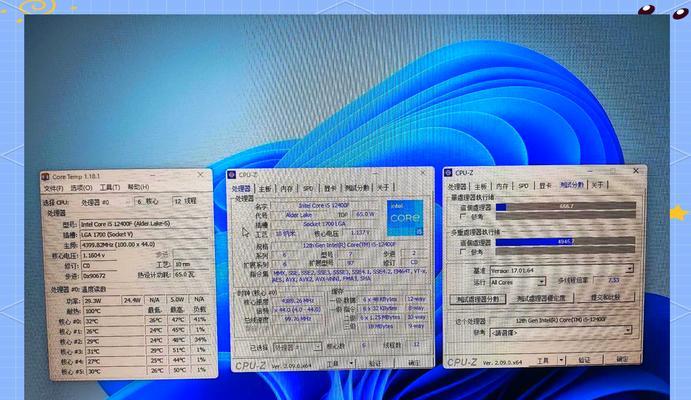Click 1.1604 v voltage value in Core Temp
691x400 pixels.
pyautogui.click(x=99, y=256)
